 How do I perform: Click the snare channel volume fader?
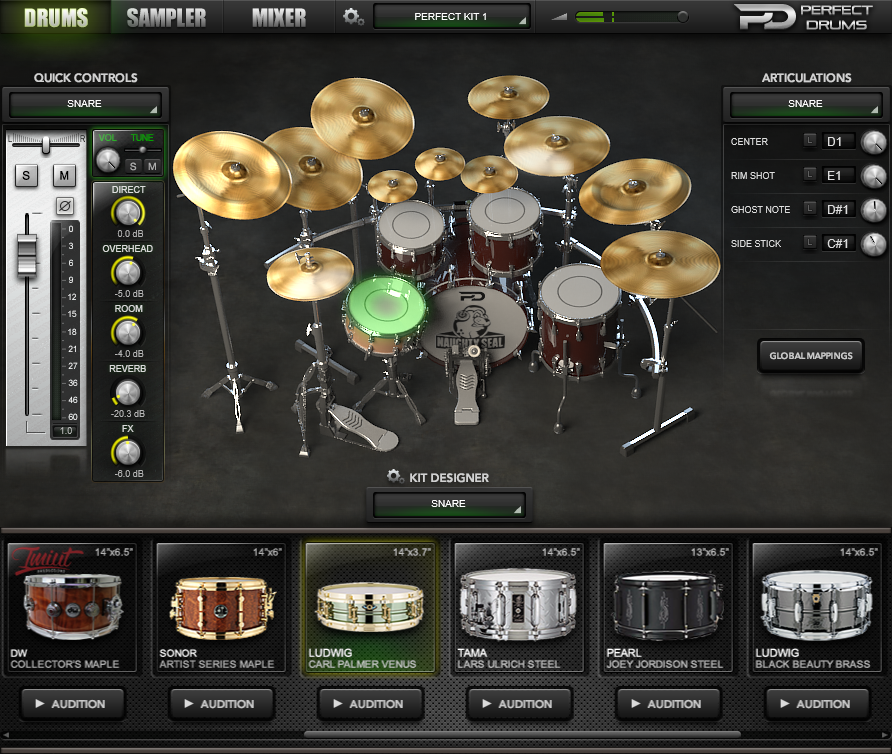click(x=26, y=256)
